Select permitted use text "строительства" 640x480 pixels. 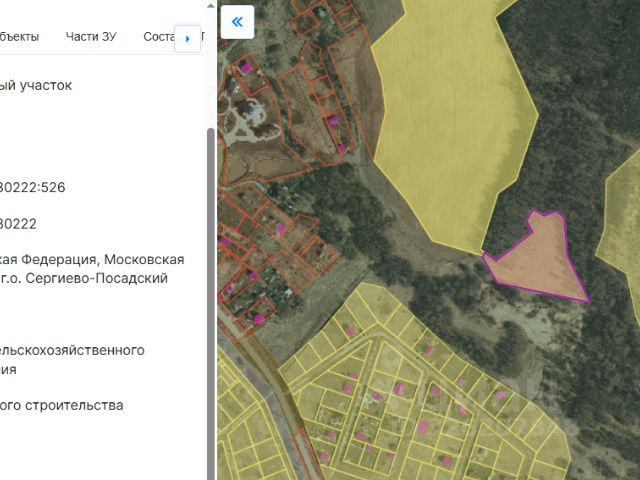point(74,405)
